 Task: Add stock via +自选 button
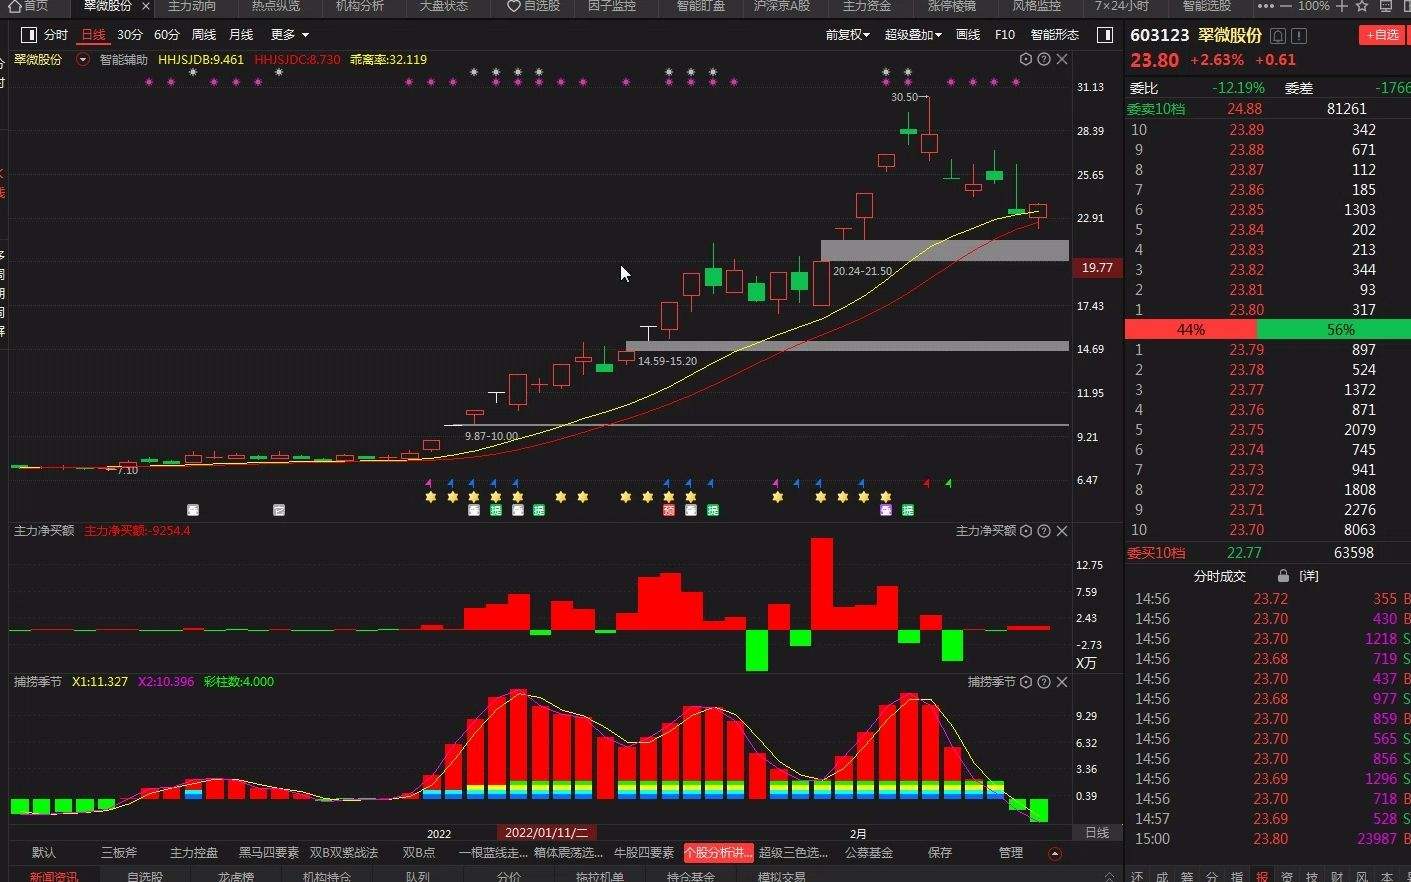pyautogui.click(x=1384, y=35)
